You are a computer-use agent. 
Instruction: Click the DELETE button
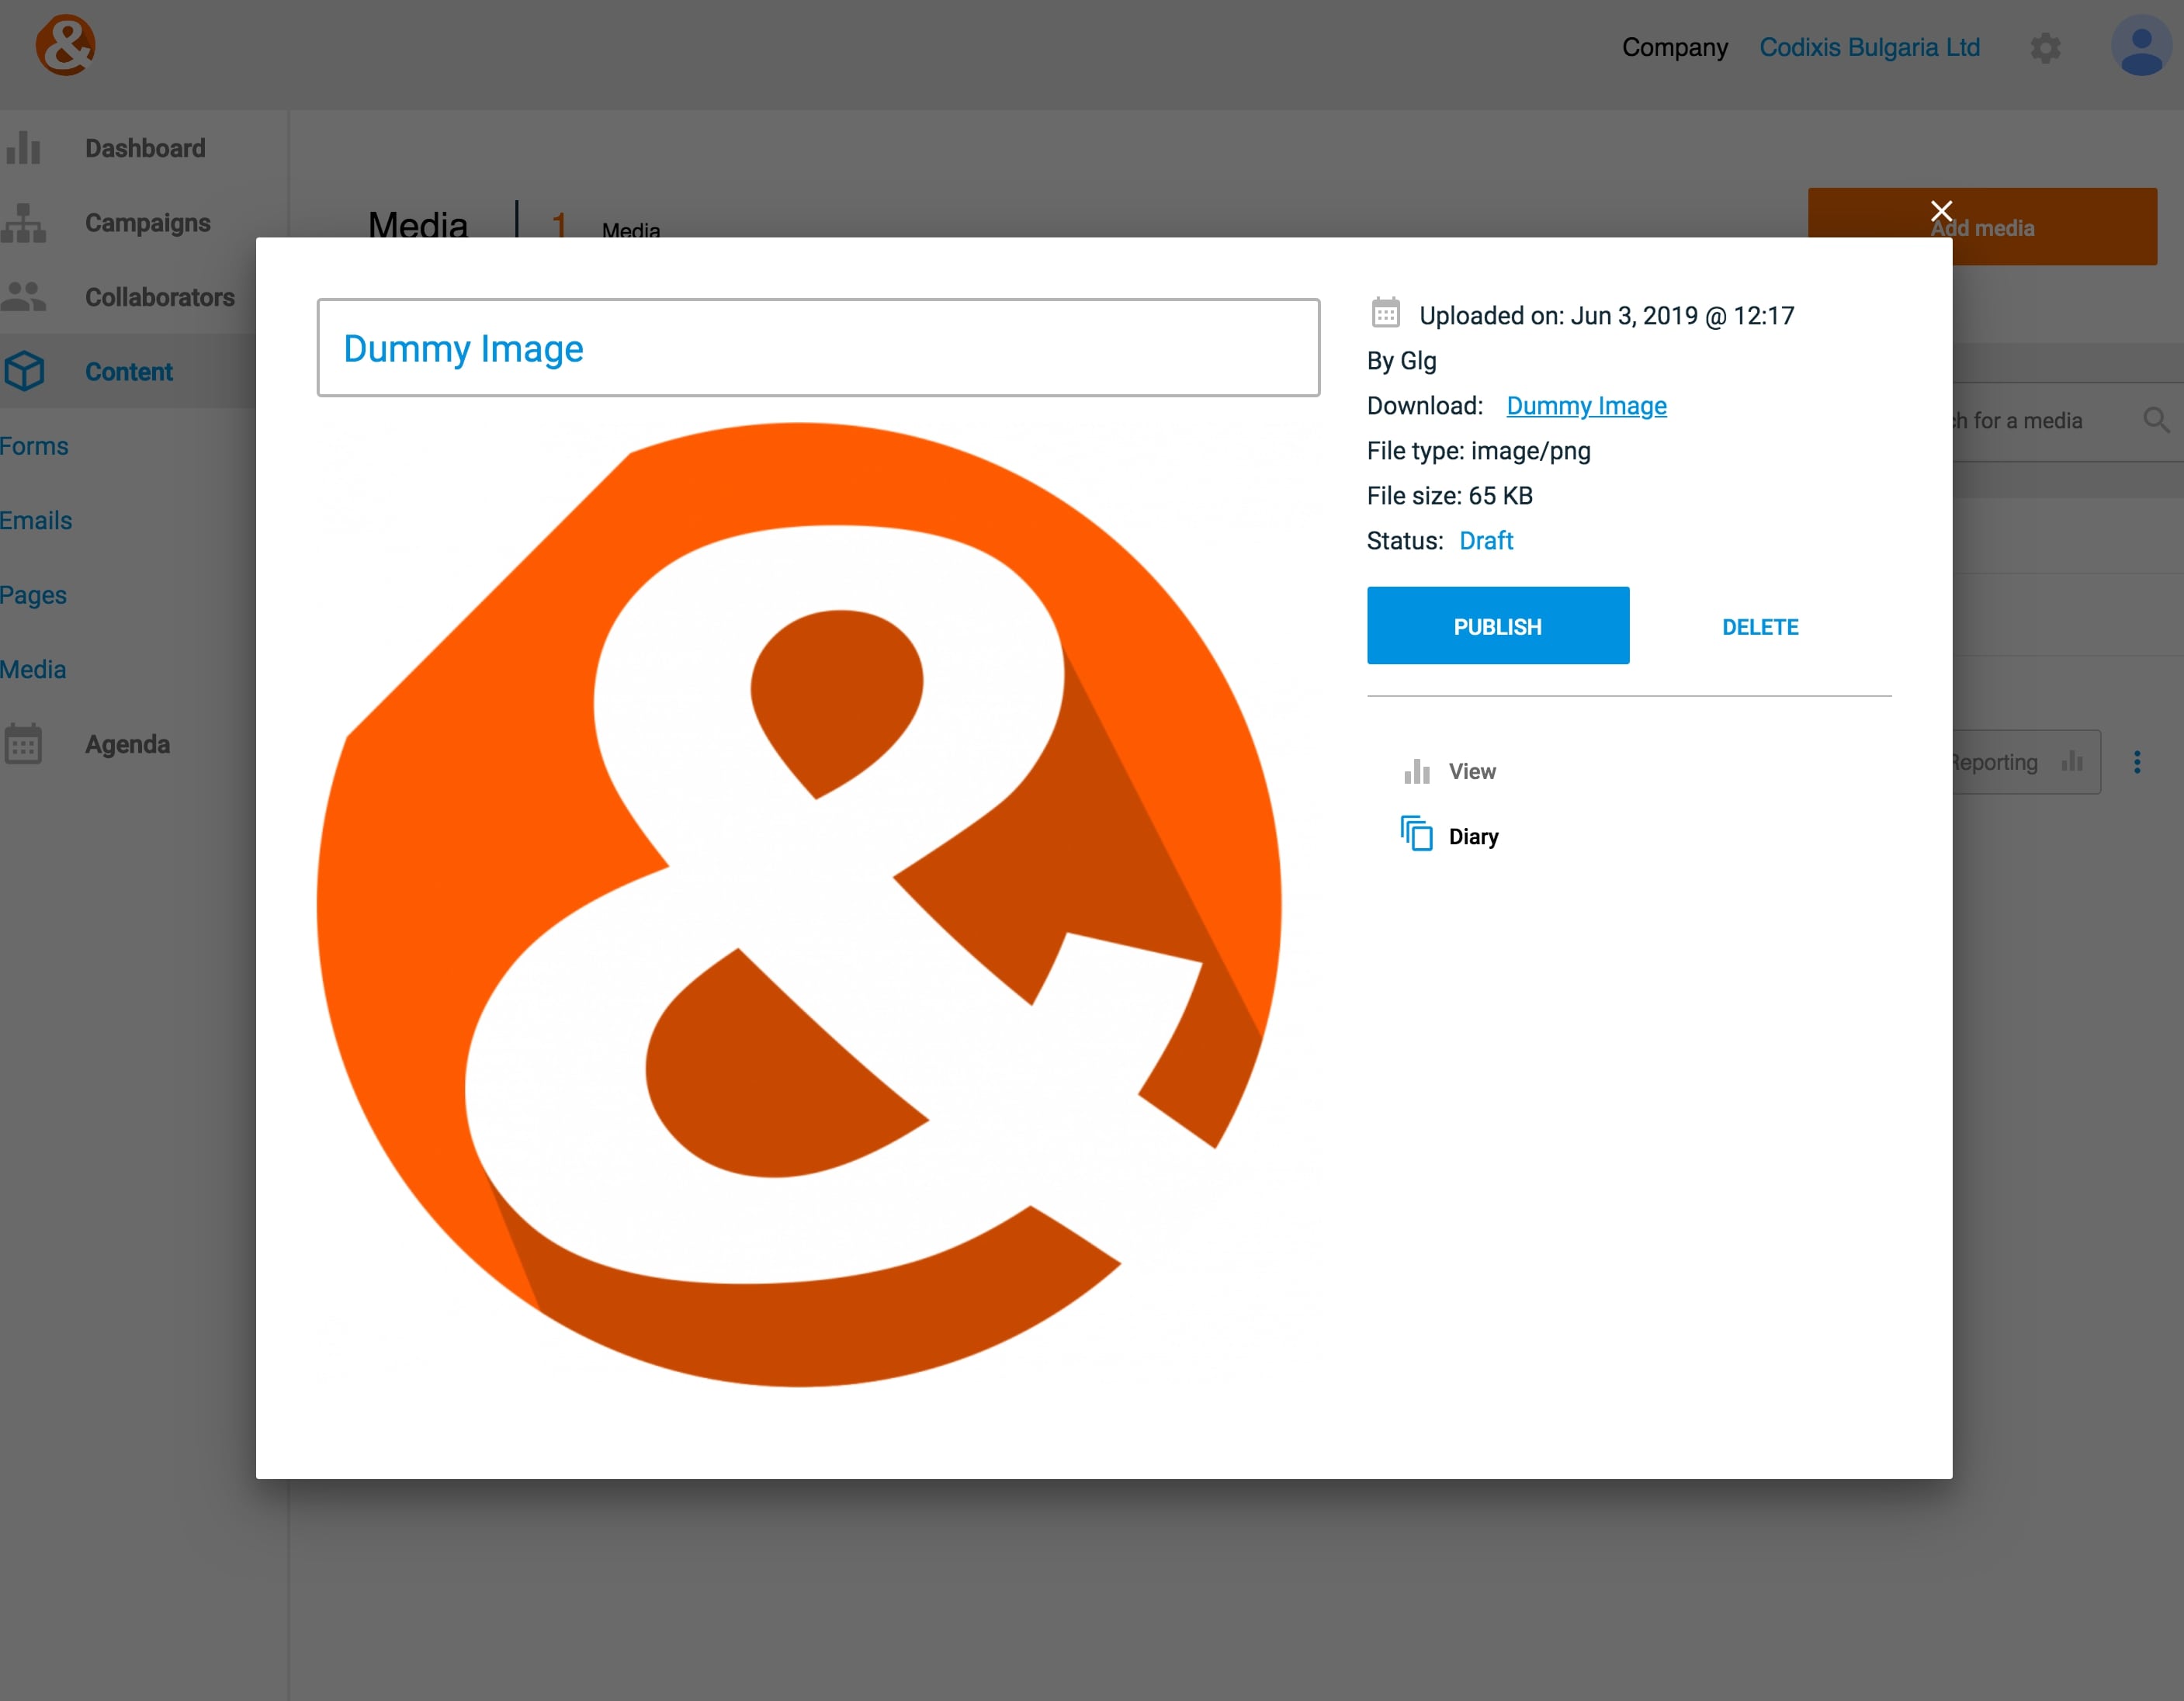(1759, 627)
